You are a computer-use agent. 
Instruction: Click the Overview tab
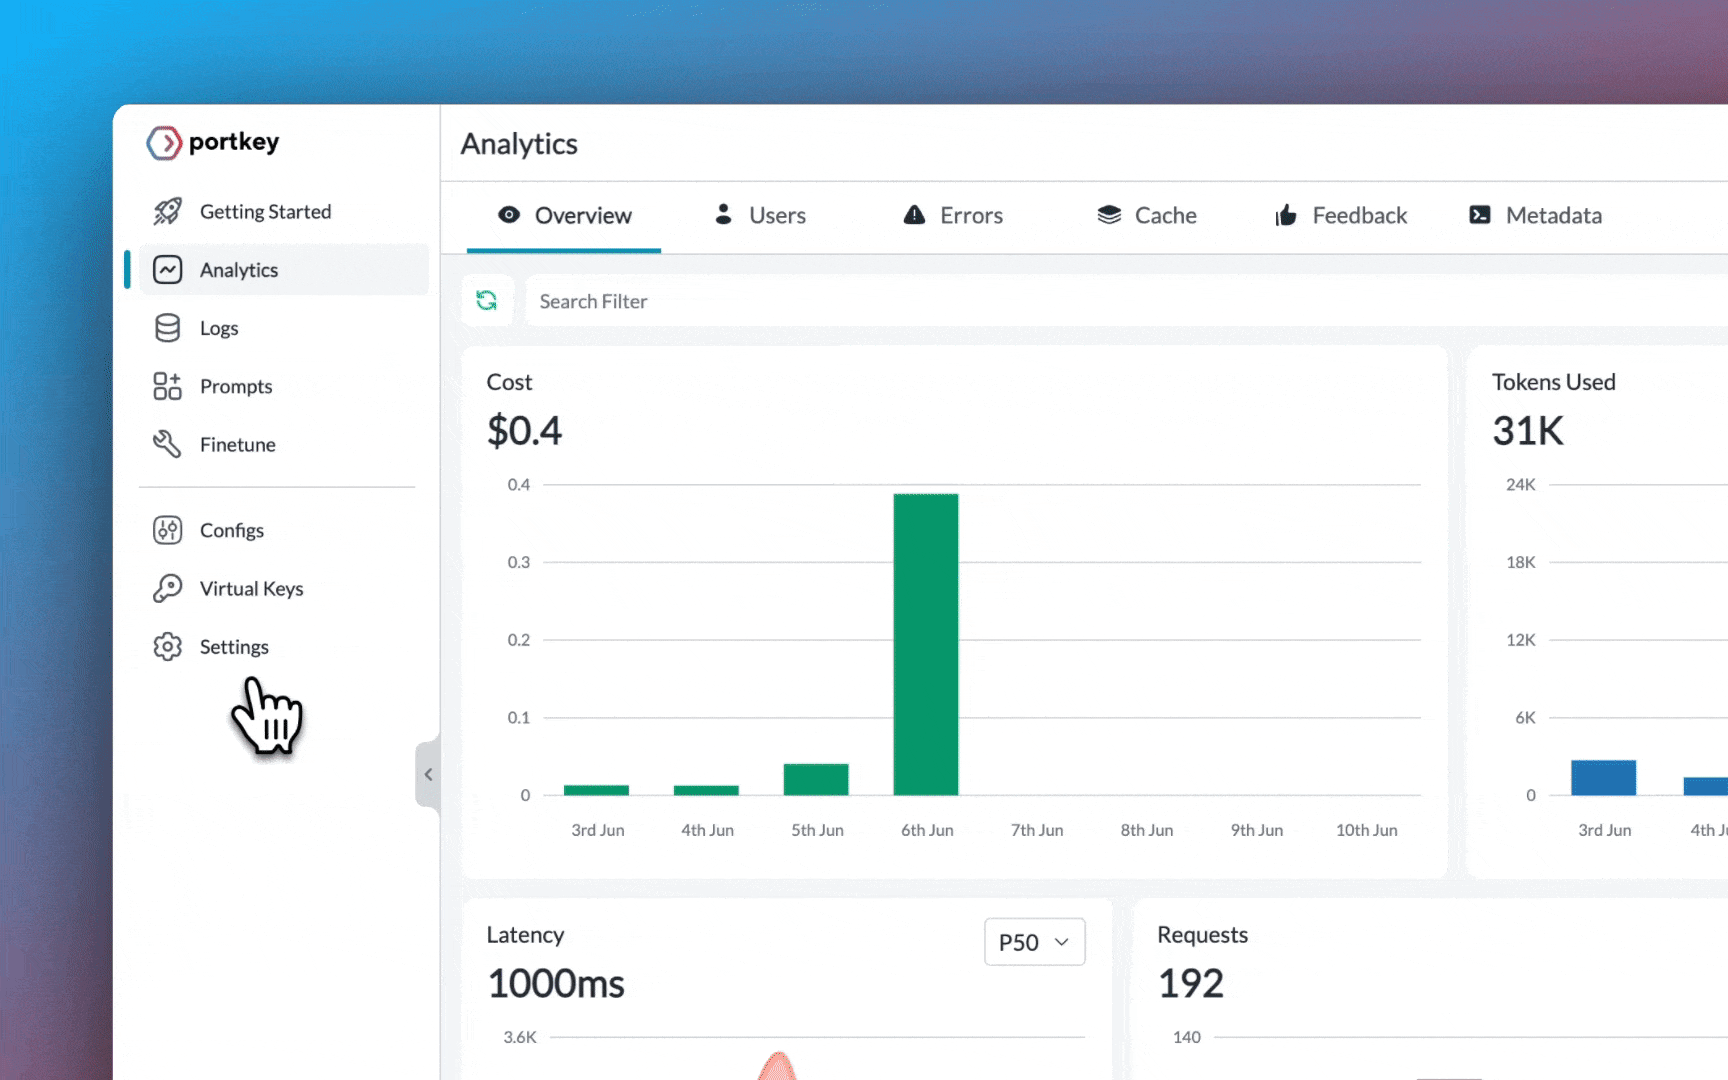pos(565,216)
